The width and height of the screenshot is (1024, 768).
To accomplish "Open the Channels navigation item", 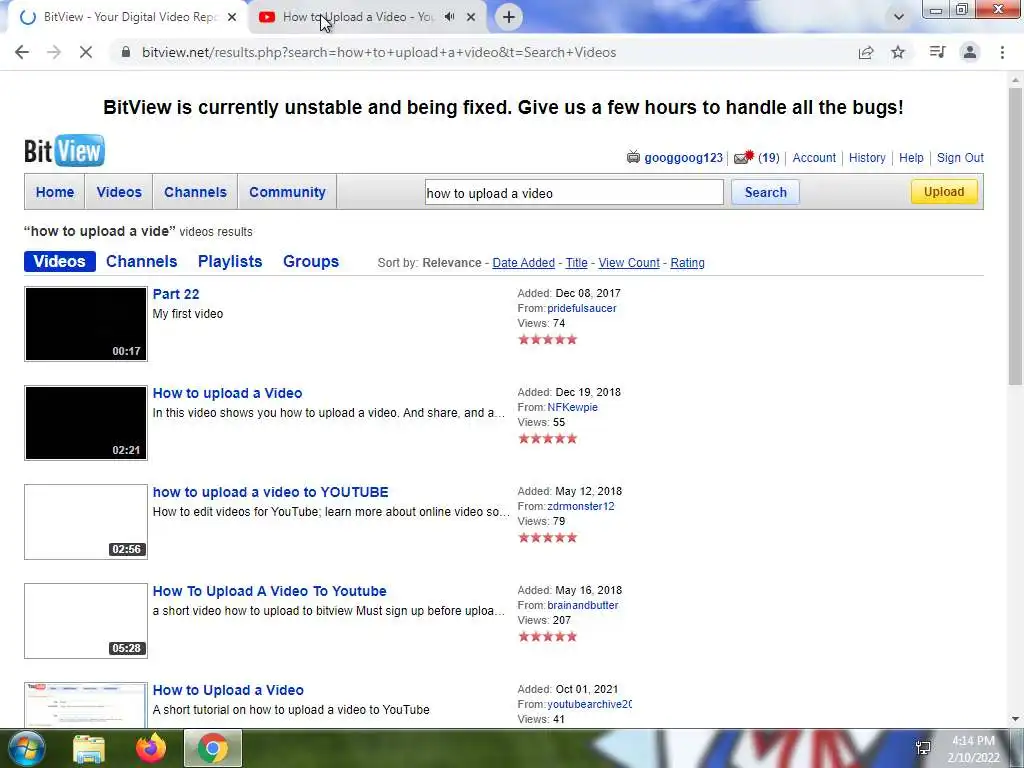I will click(195, 192).
